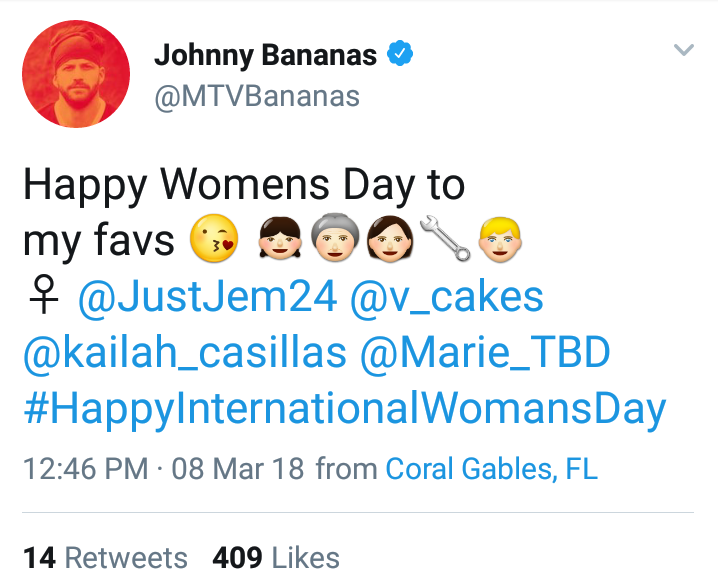Open the @v_cakes mention
The width and height of the screenshot is (718, 577).
[447, 298]
